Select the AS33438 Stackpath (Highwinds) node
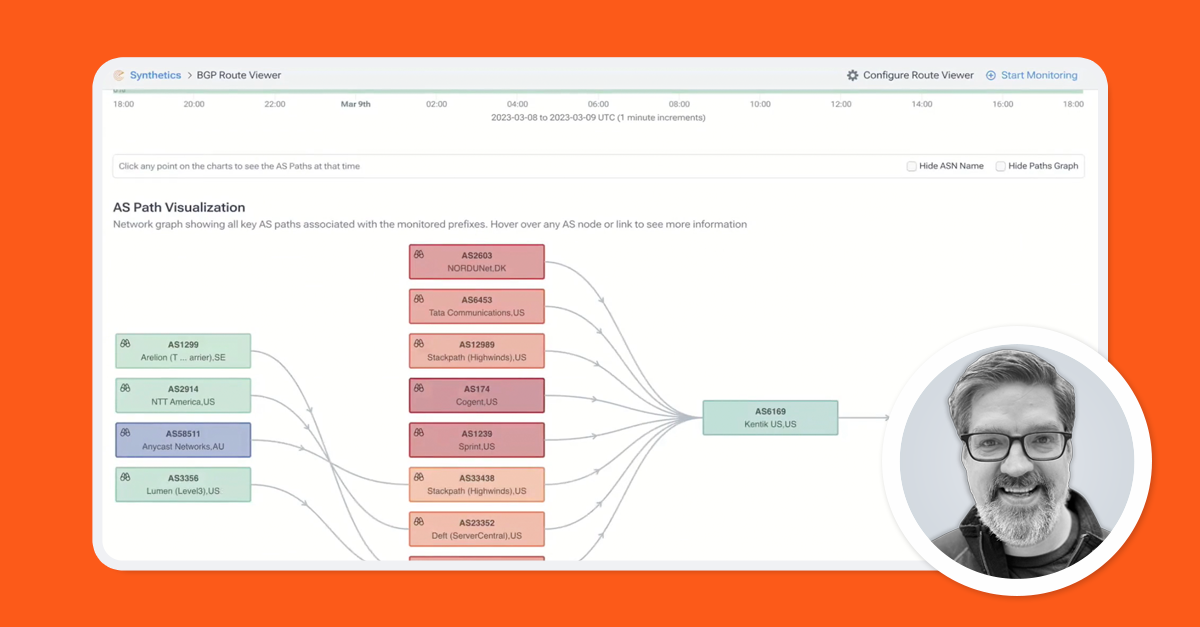This screenshot has height=627, width=1200. click(x=477, y=484)
